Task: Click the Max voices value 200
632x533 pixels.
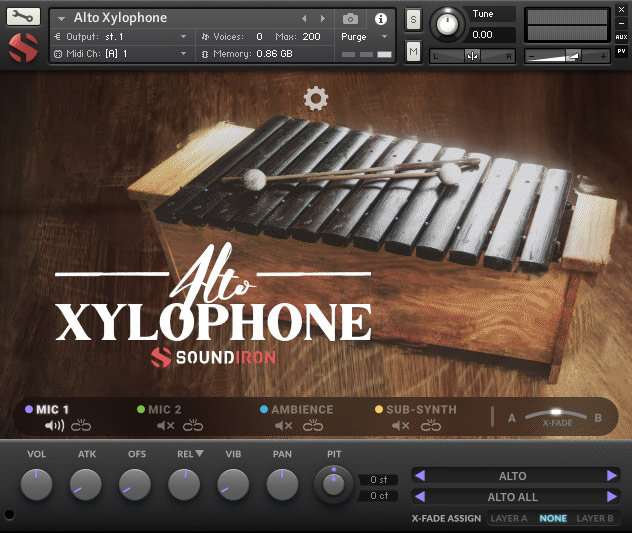Action: click(311, 37)
